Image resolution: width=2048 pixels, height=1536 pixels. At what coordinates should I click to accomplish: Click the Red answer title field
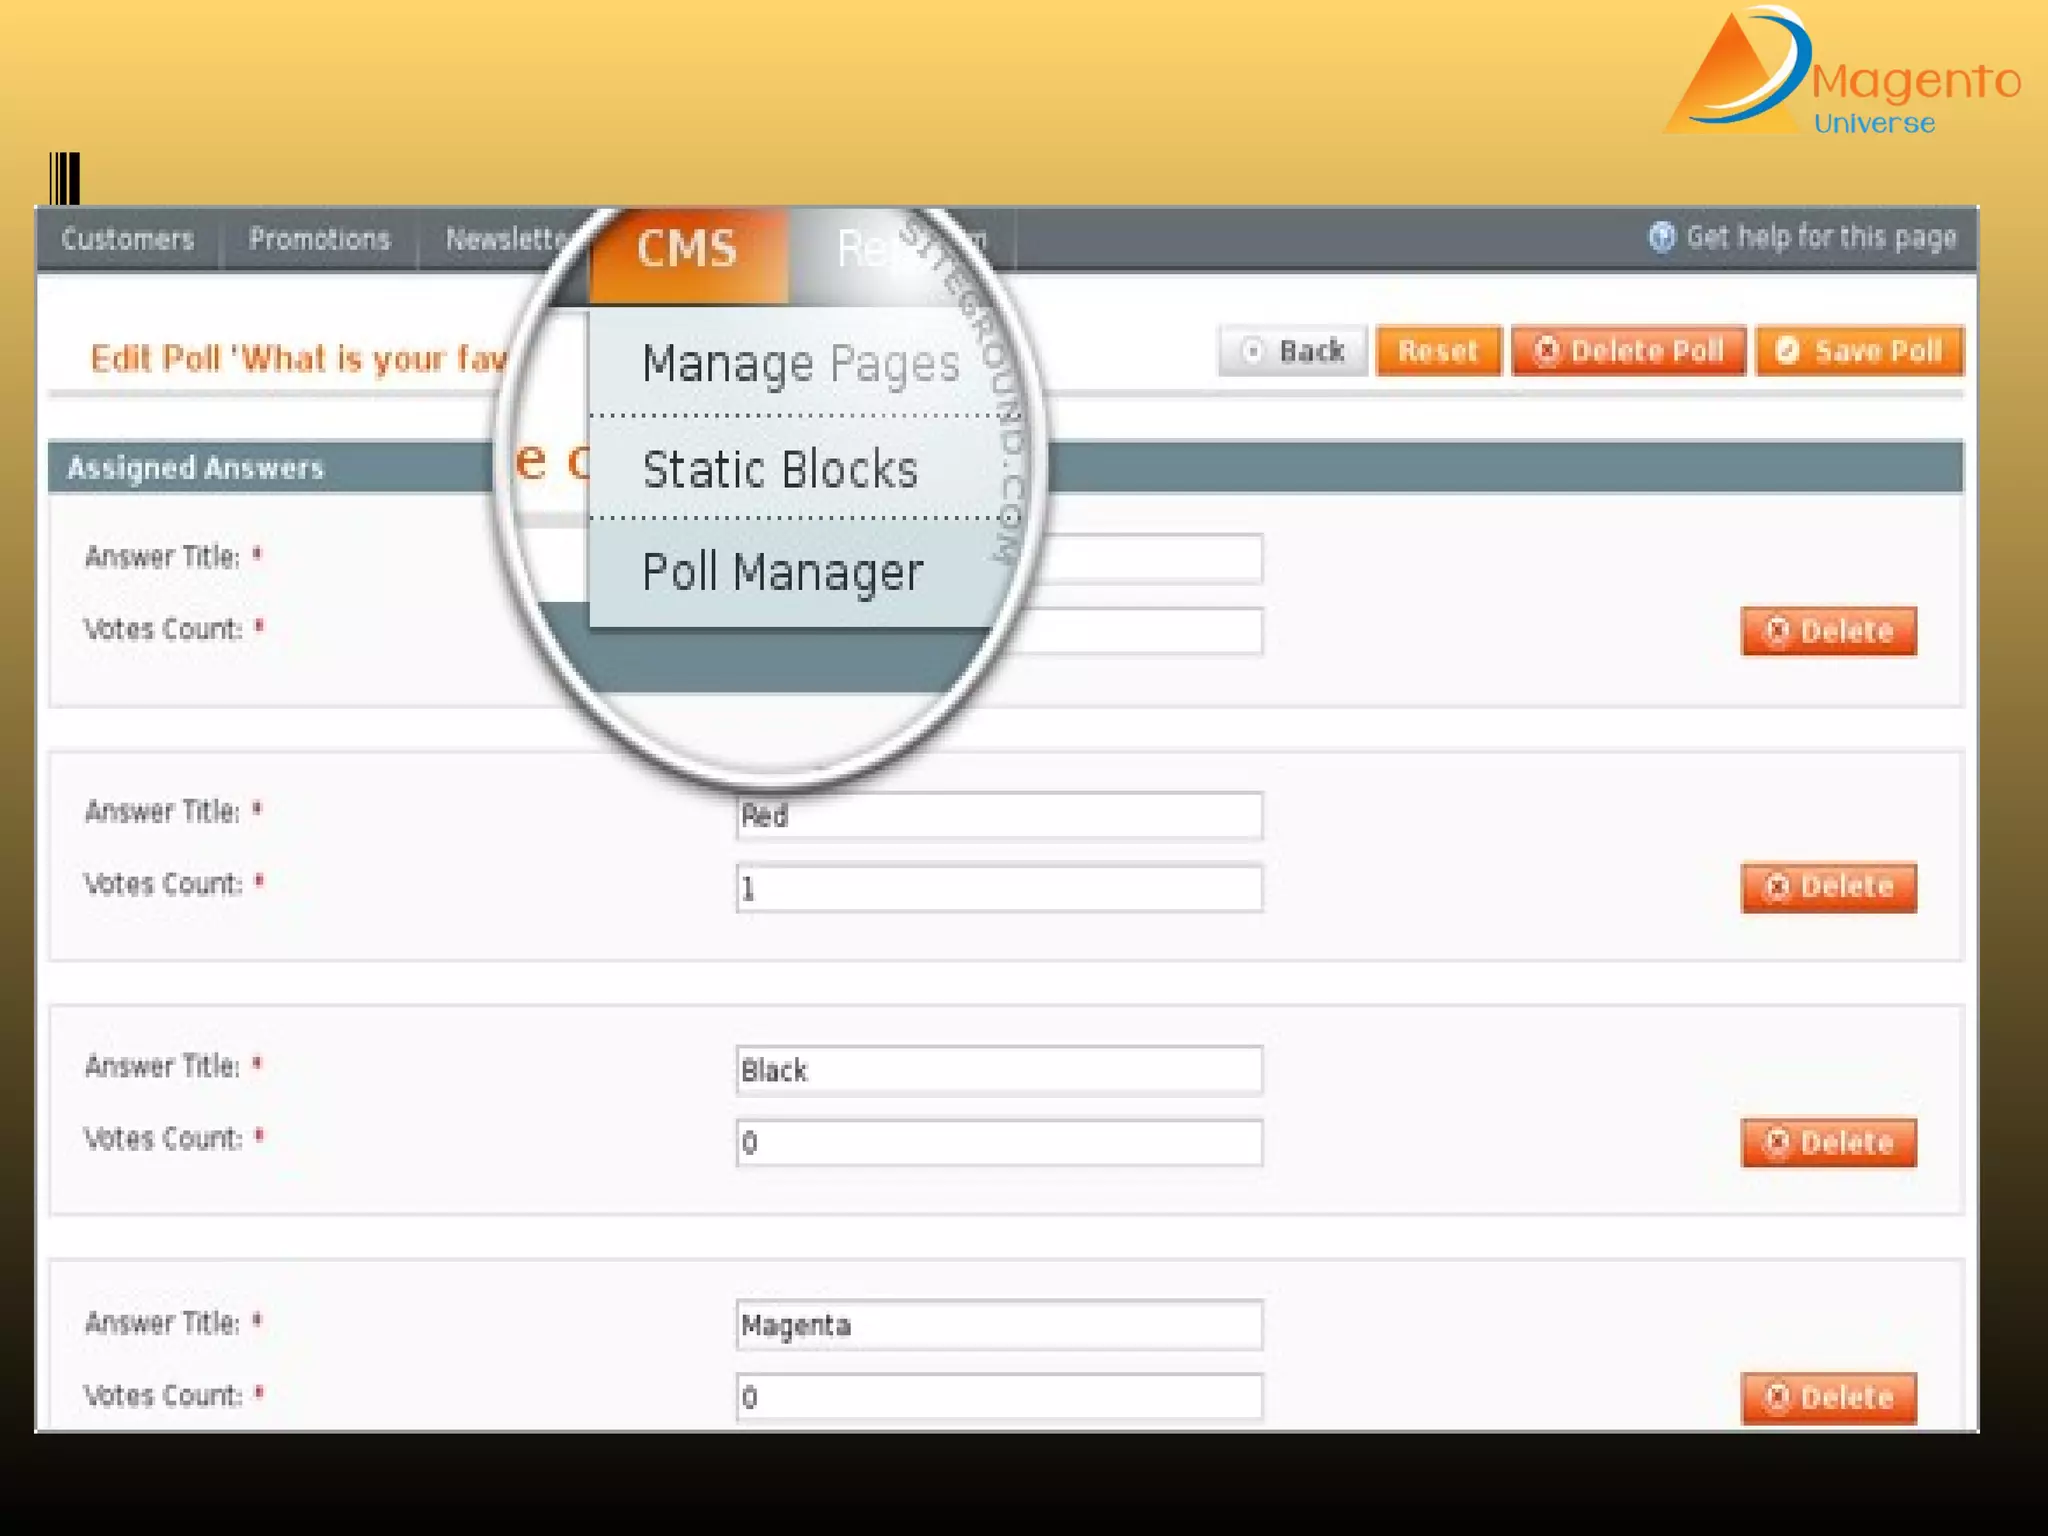(998, 815)
